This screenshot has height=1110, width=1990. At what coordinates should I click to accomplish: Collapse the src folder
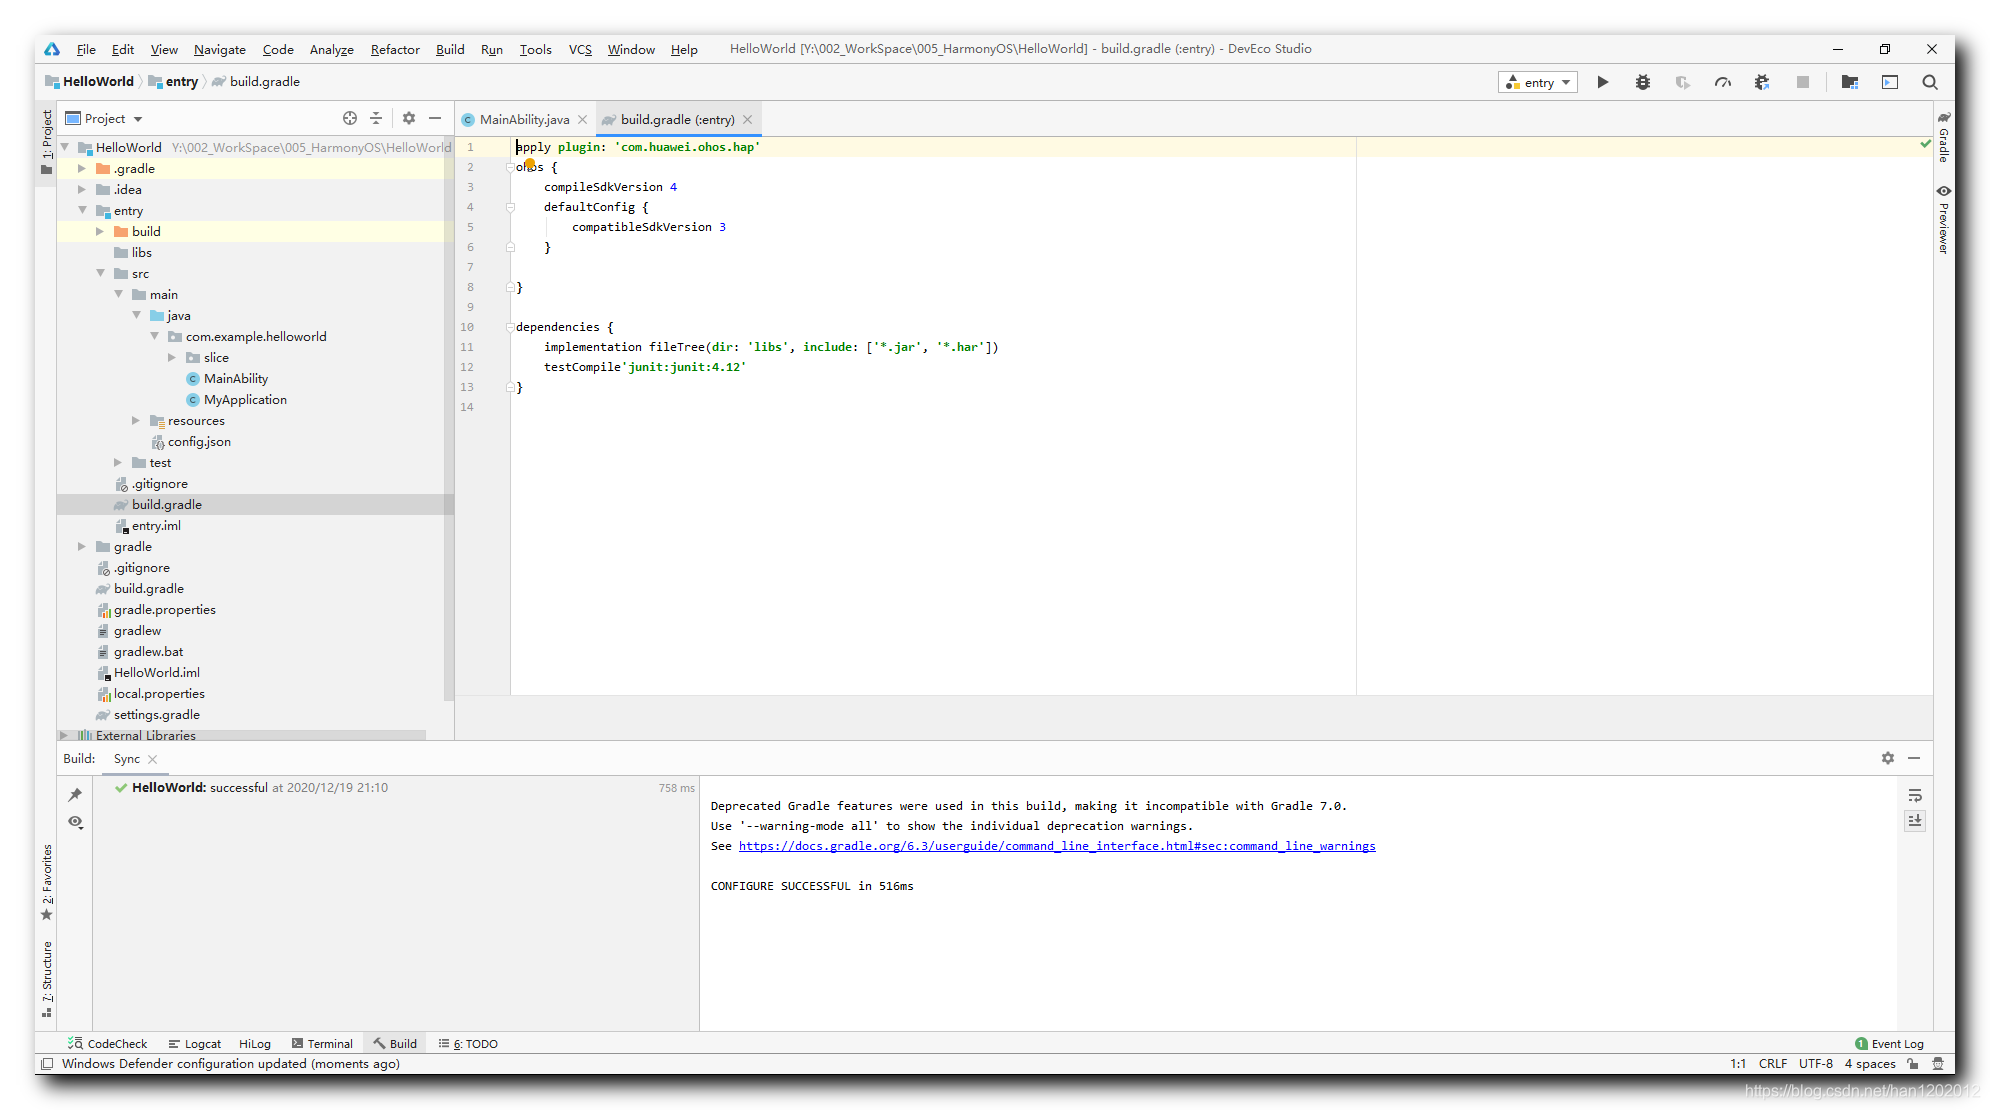101,273
